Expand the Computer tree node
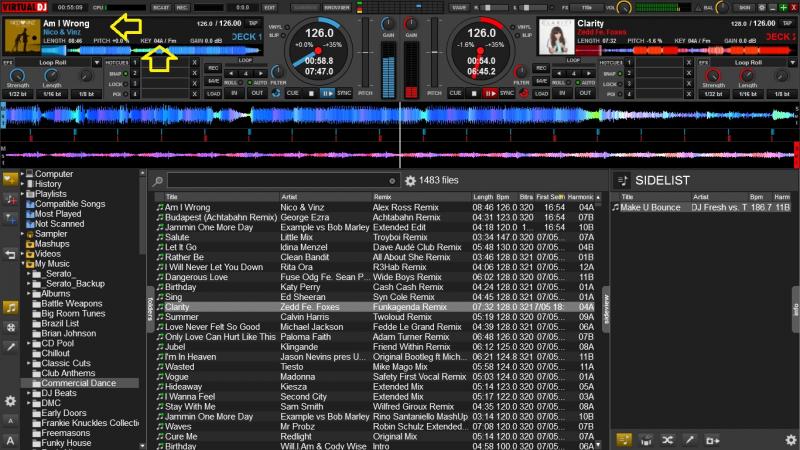 point(22,174)
